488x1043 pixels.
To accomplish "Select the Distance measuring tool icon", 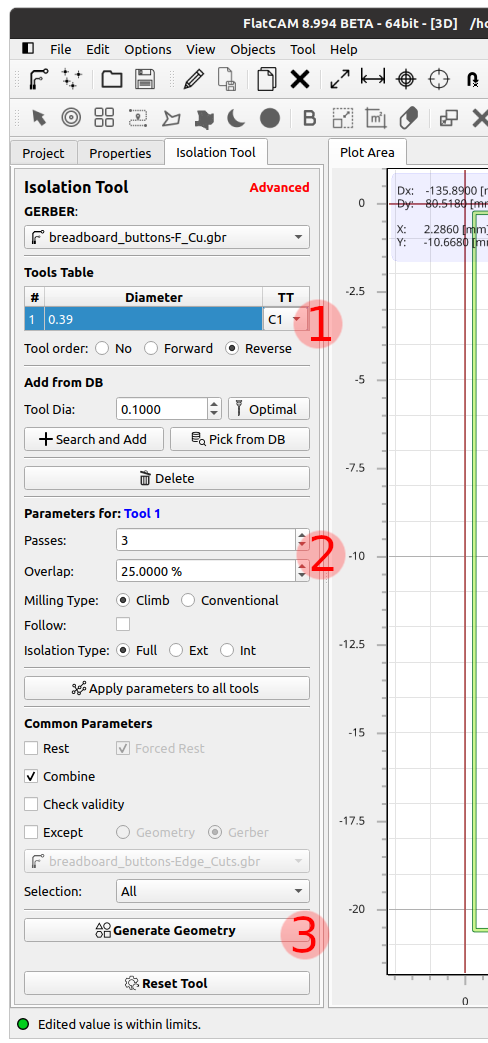I will click(373, 78).
